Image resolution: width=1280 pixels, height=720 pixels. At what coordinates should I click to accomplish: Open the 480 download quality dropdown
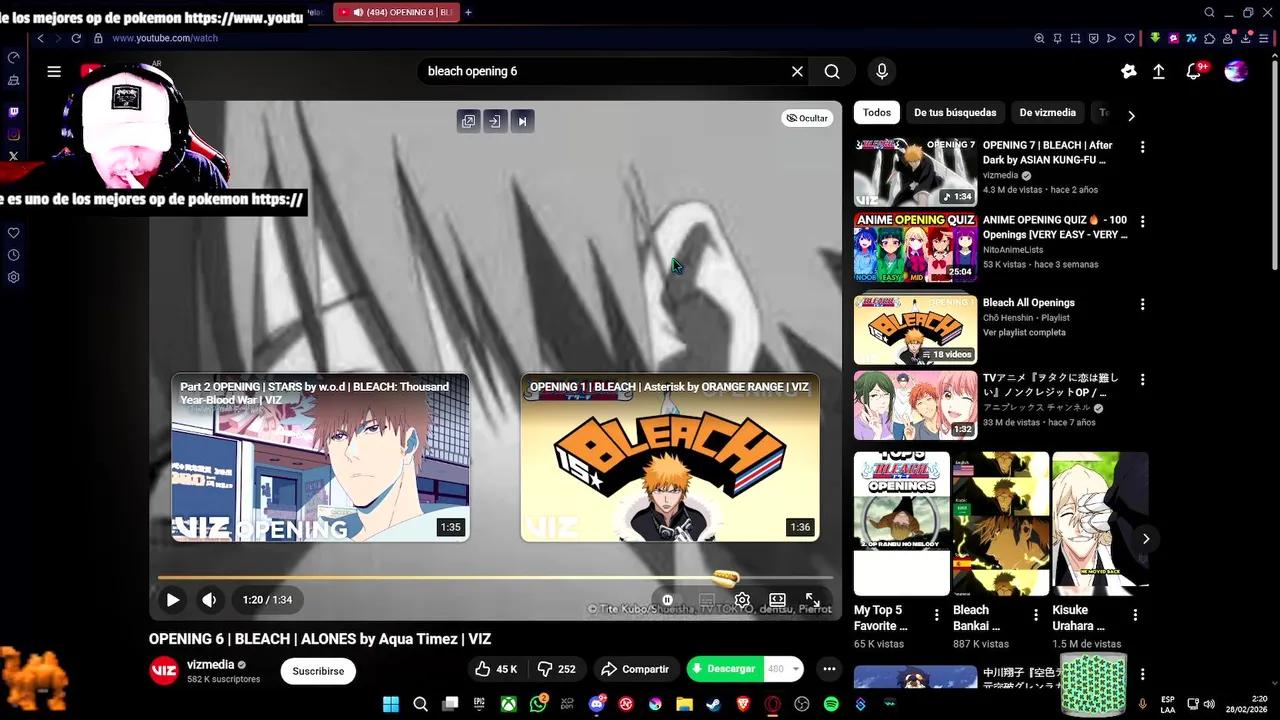pos(784,669)
